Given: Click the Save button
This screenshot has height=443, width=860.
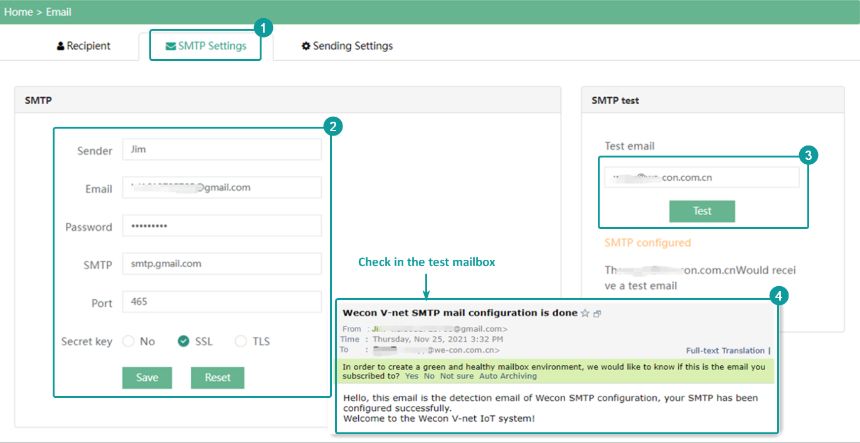Looking at the screenshot, I should (x=147, y=378).
